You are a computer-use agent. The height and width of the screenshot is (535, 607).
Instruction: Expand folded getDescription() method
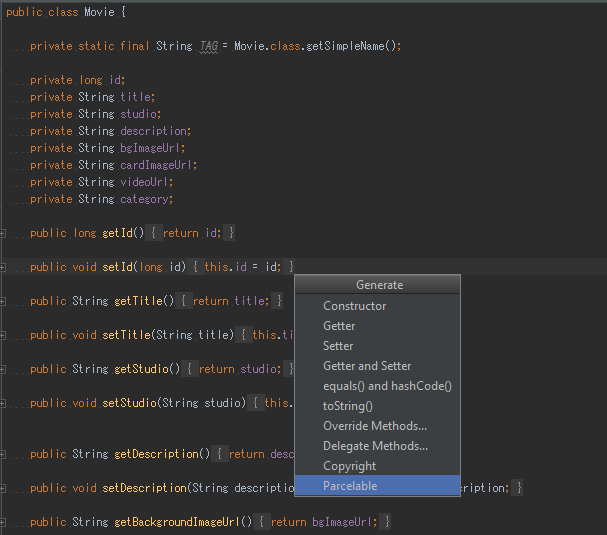click(x=2, y=454)
